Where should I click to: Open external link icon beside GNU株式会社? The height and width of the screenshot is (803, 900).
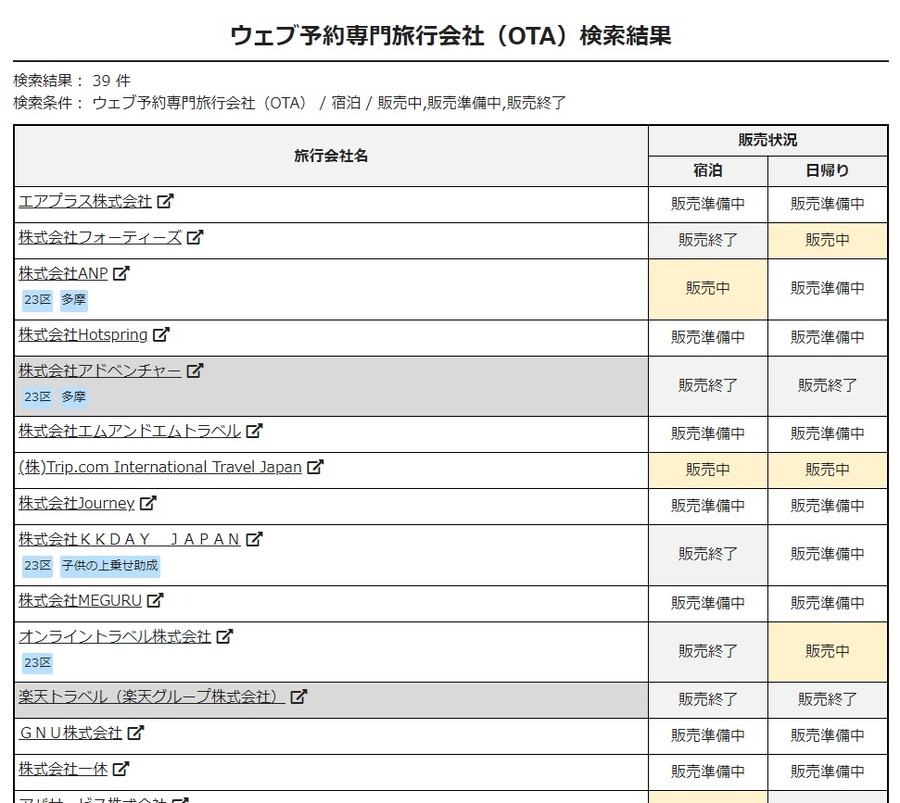(135, 732)
